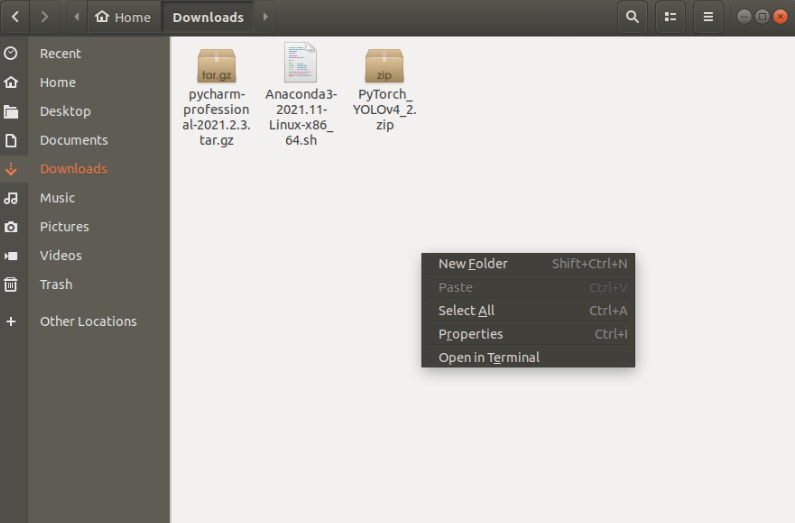The image size is (795, 523).
Task: Maximize the file manager window
Action: [762, 17]
